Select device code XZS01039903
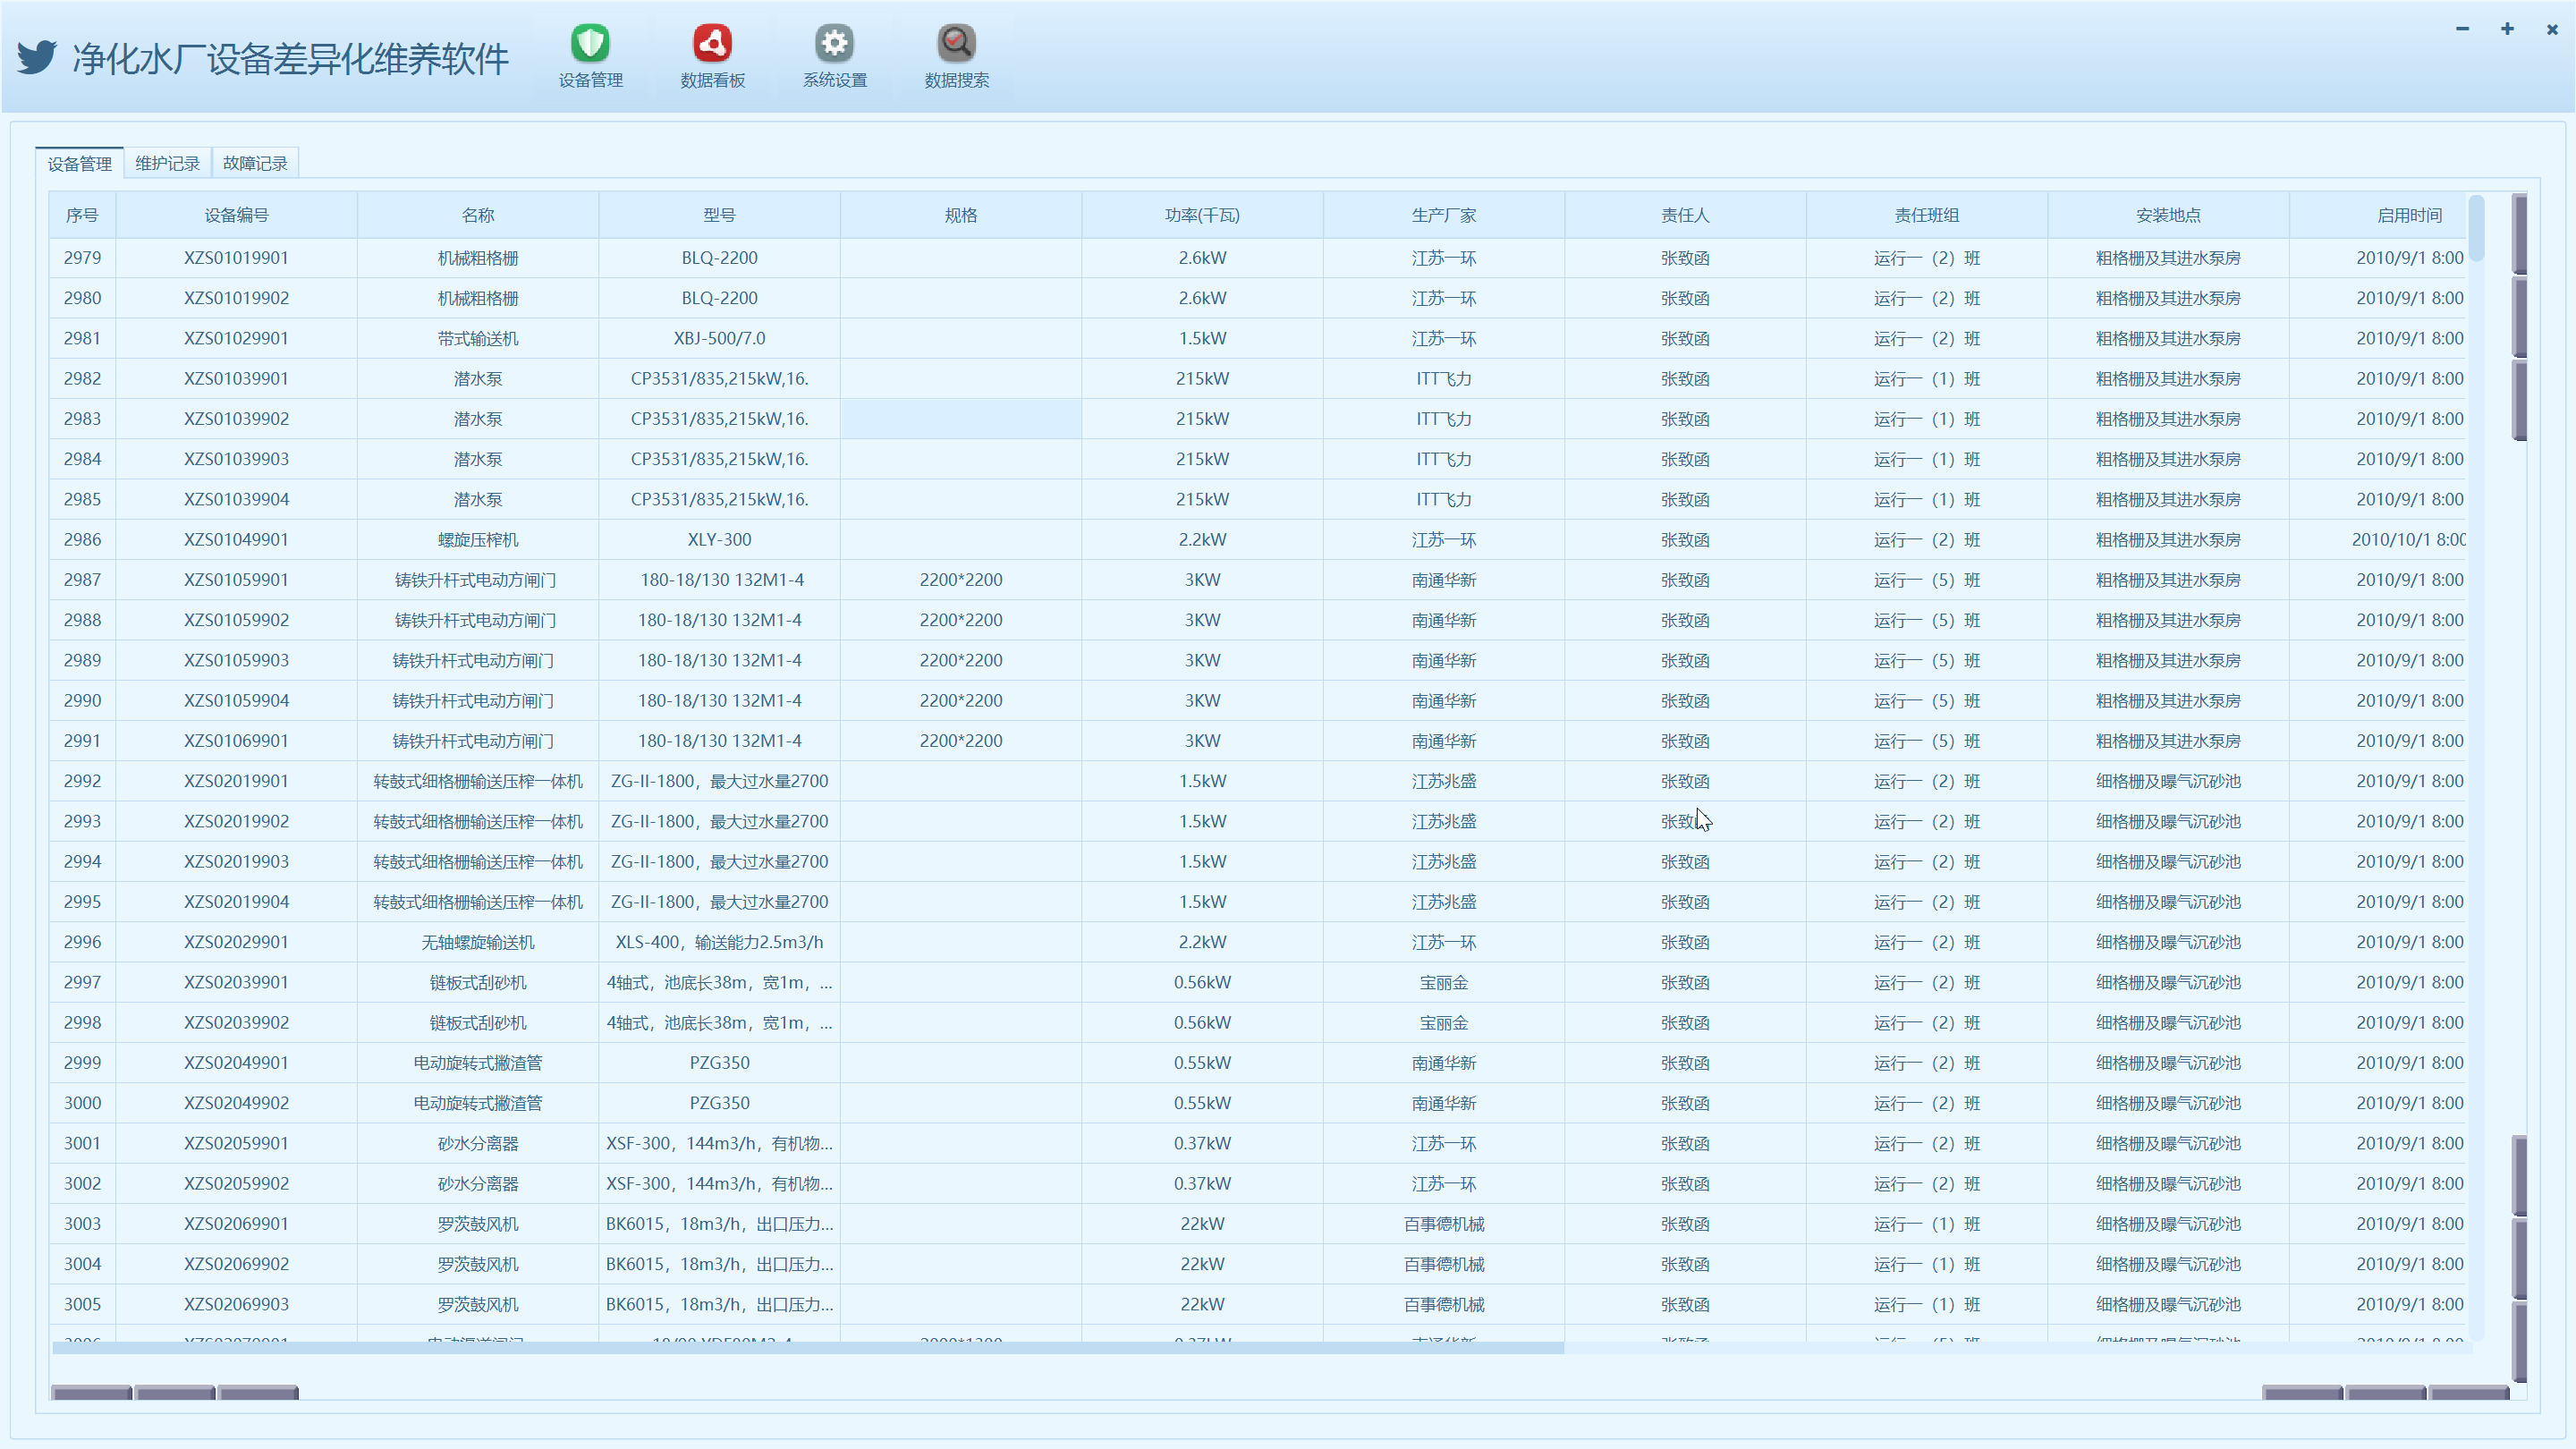The image size is (2576, 1449). [x=236, y=459]
